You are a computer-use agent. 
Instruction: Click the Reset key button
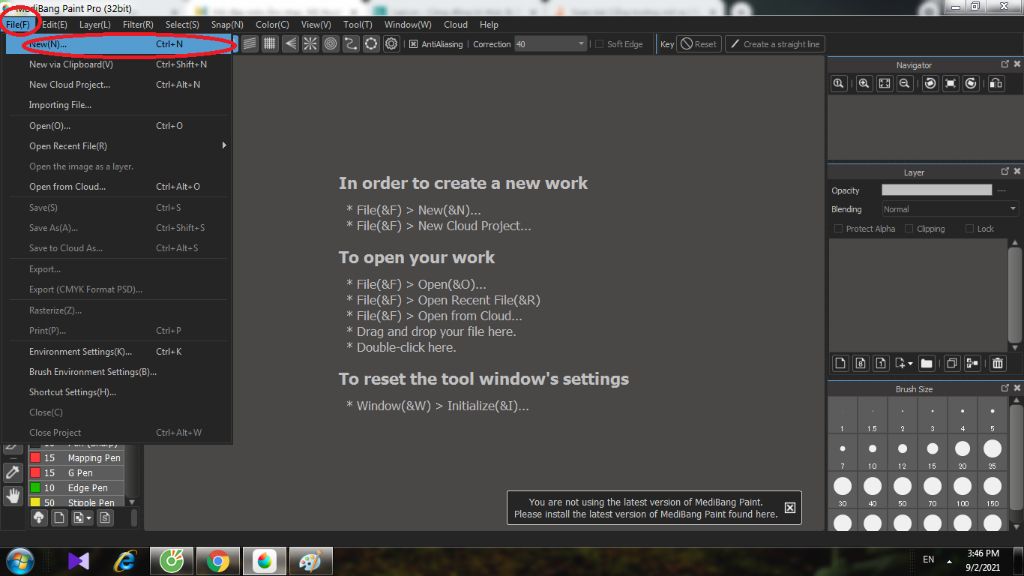[x=699, y=44]
